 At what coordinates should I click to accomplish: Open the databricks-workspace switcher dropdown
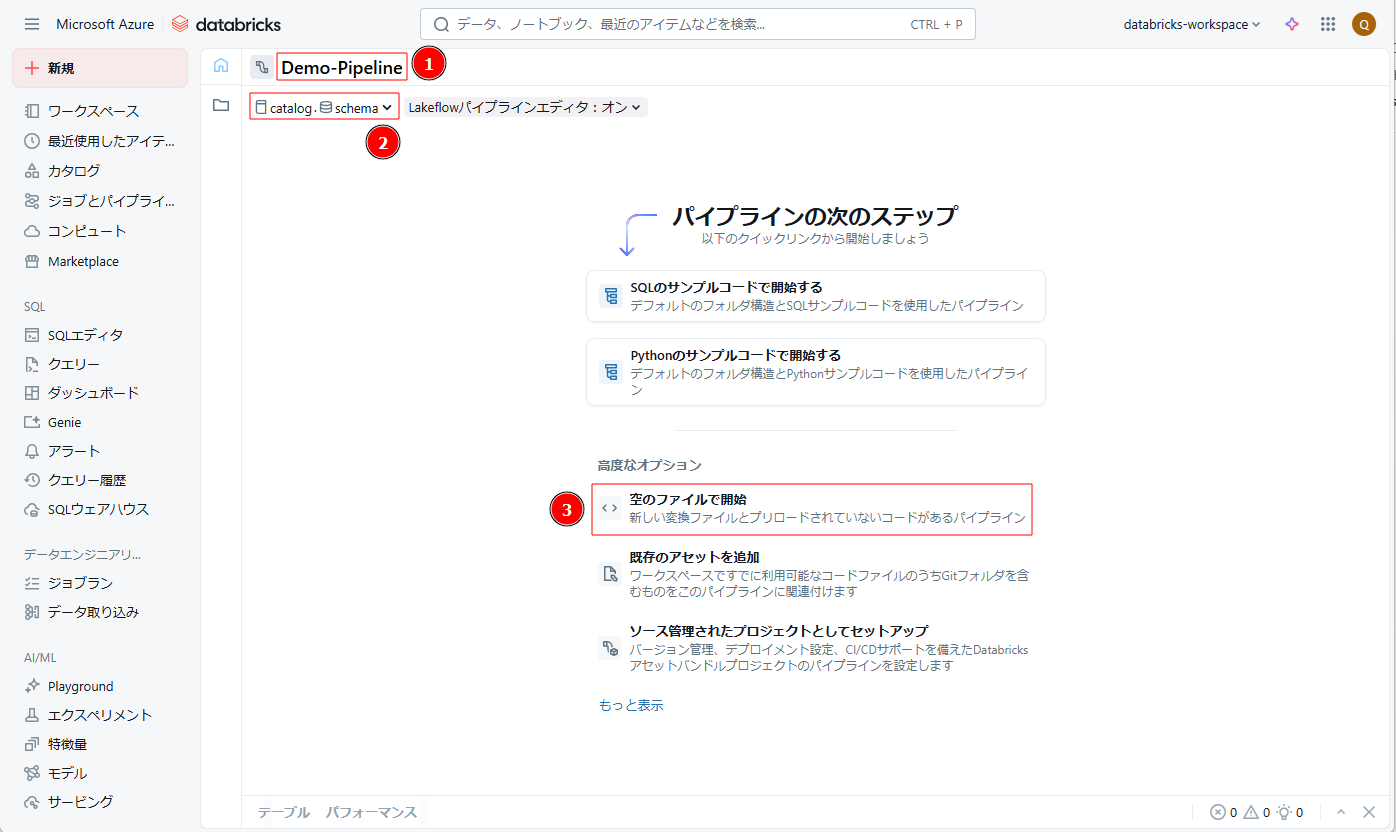click(x=1192, y=24)
